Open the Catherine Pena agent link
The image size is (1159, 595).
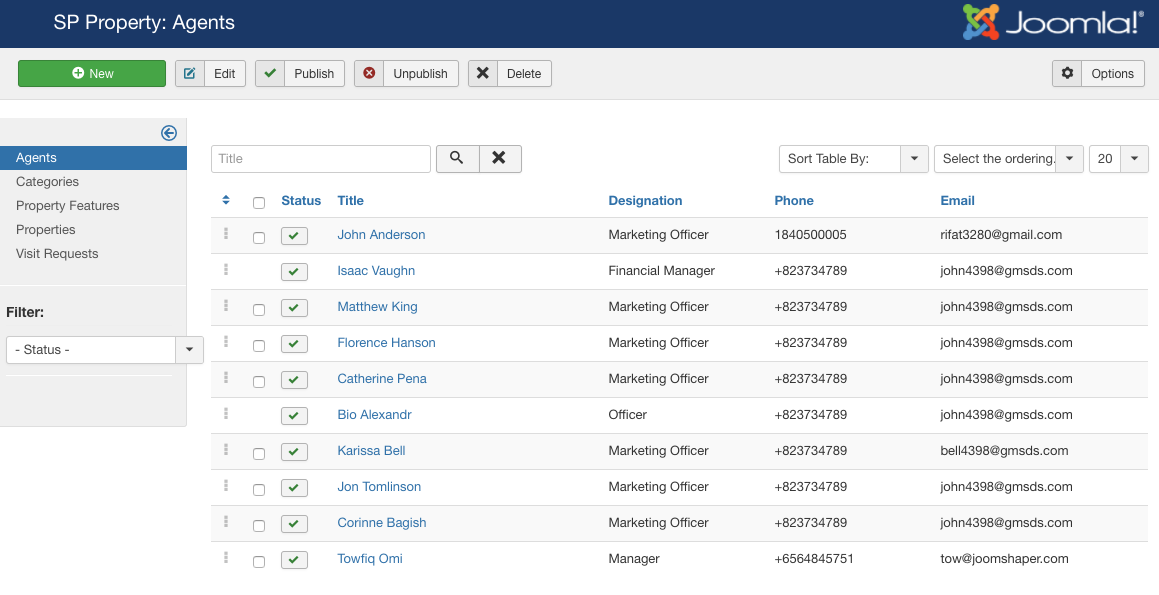click(382, 379)
